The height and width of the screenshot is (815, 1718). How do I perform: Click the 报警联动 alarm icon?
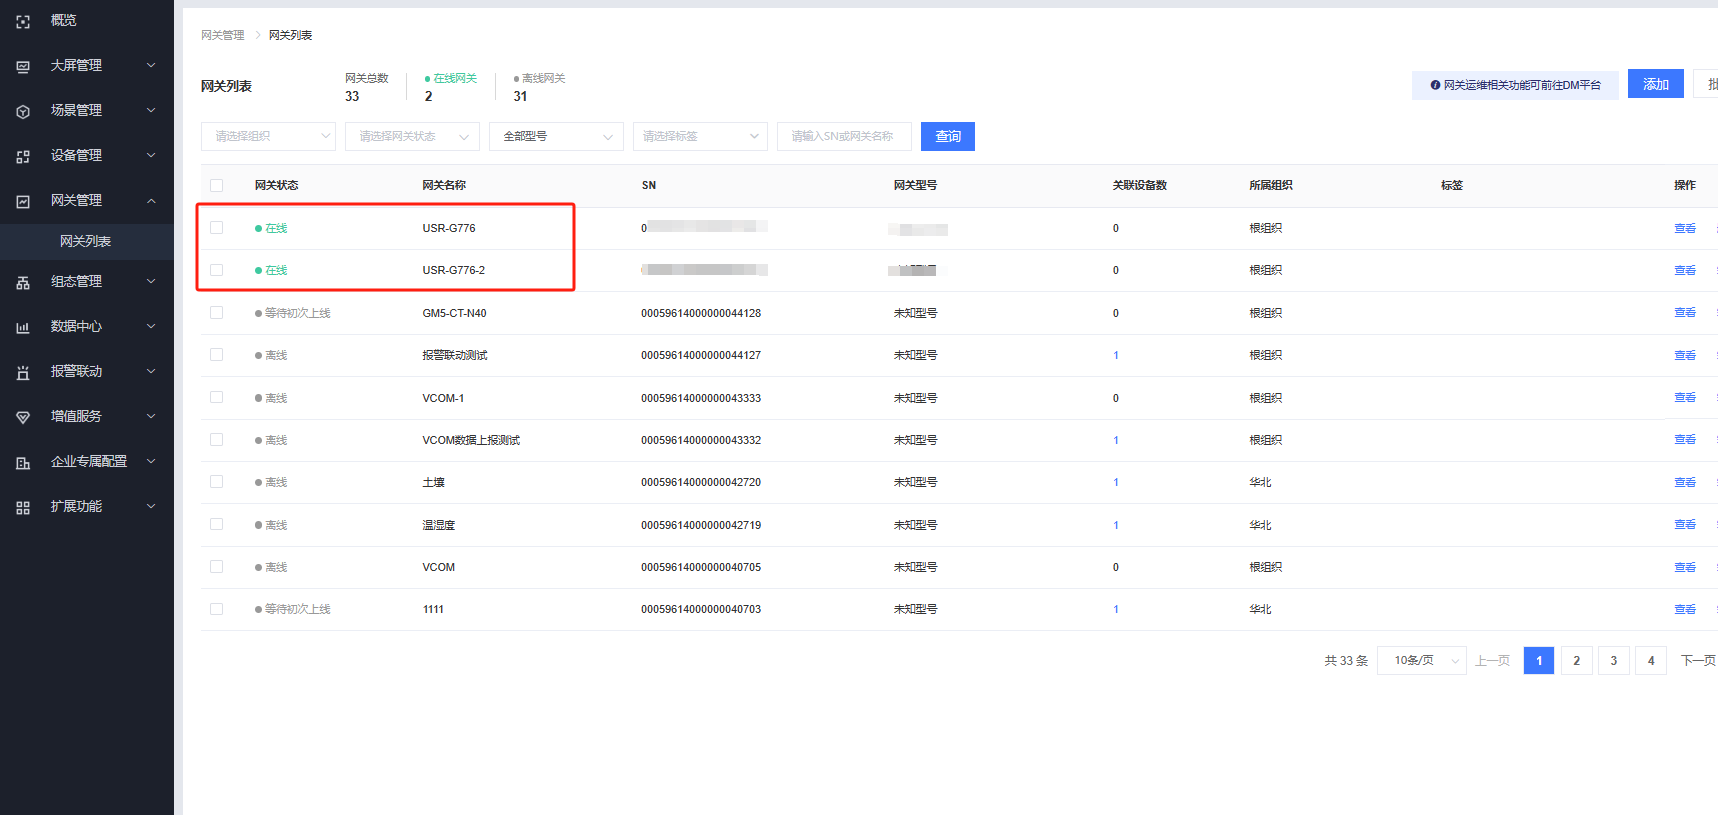coord(23,372)
